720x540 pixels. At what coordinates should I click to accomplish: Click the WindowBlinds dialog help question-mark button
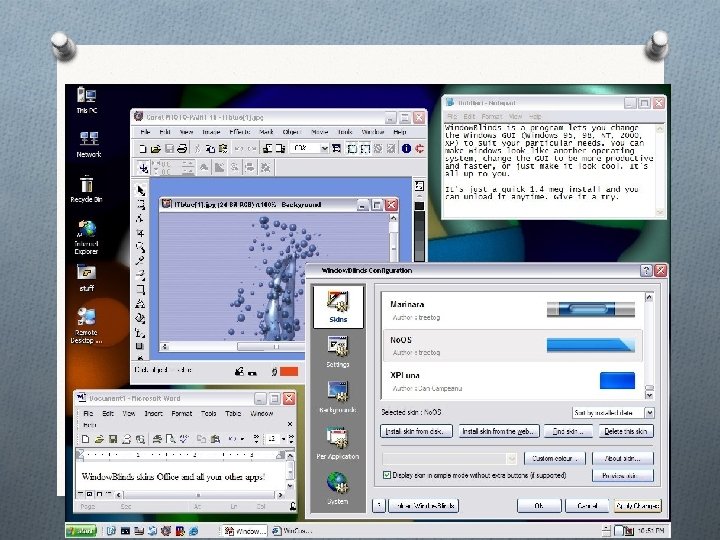[646, 270]
